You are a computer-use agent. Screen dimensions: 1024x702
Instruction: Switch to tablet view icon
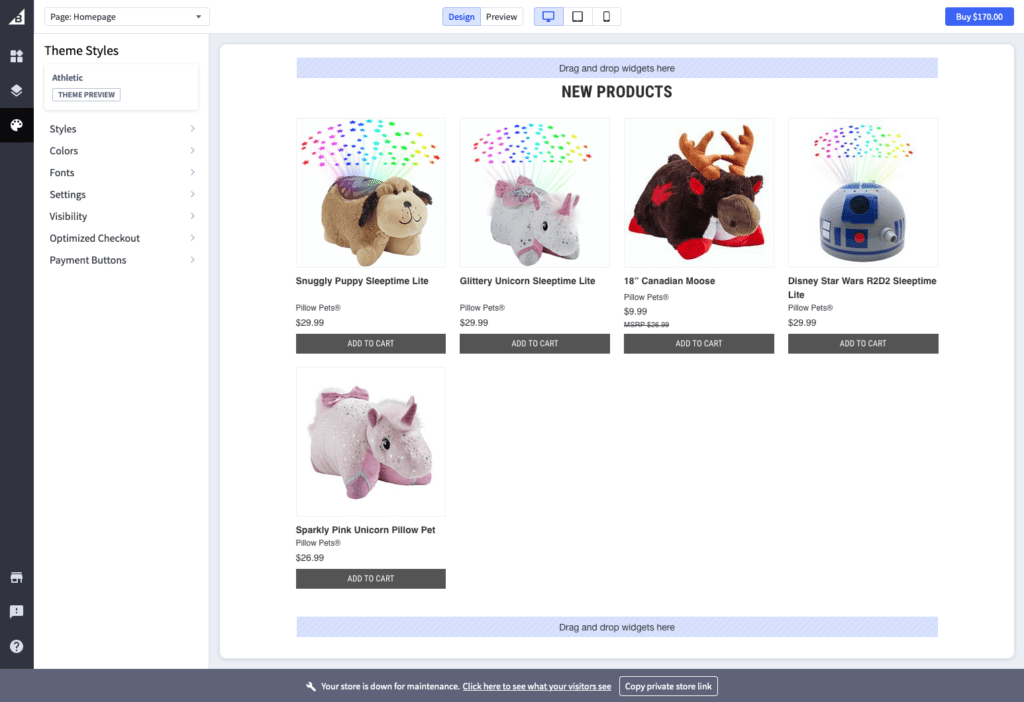[x=577, y=16]
